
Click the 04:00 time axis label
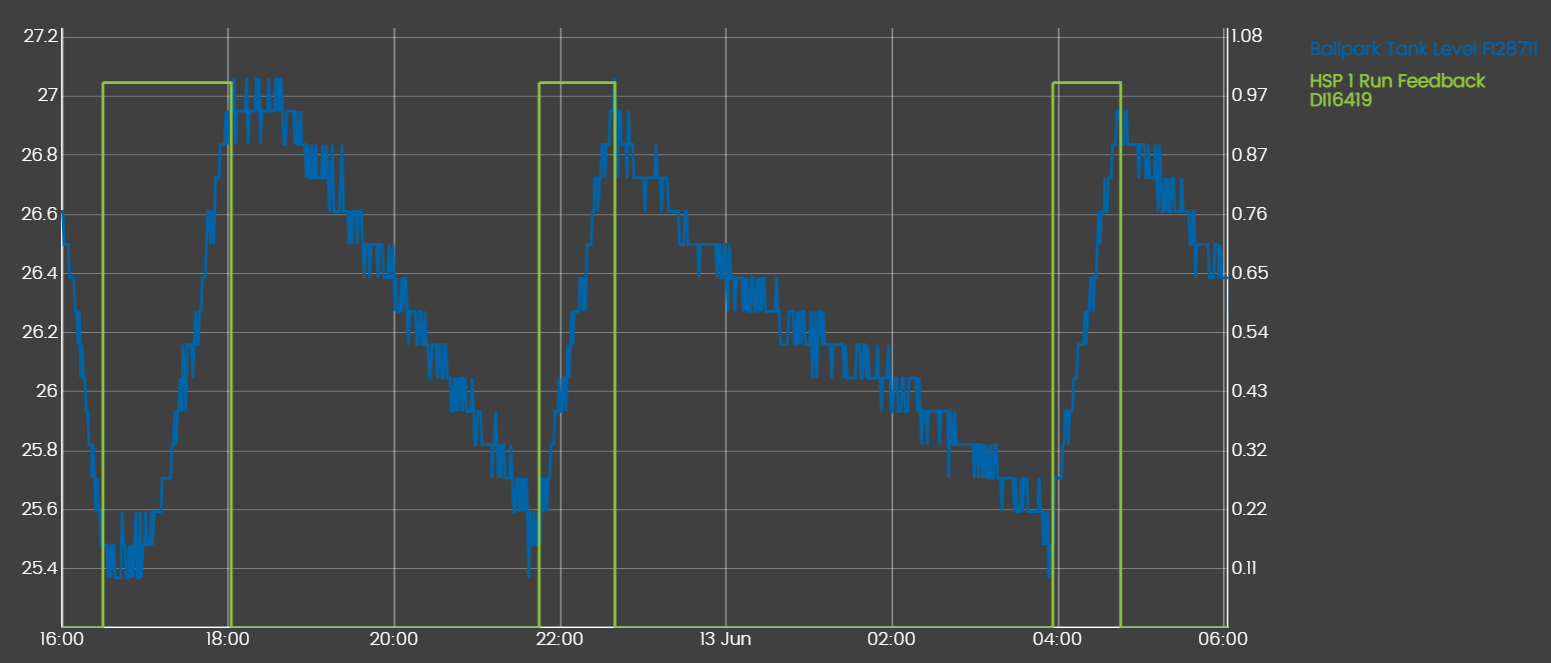[1058, 639]
